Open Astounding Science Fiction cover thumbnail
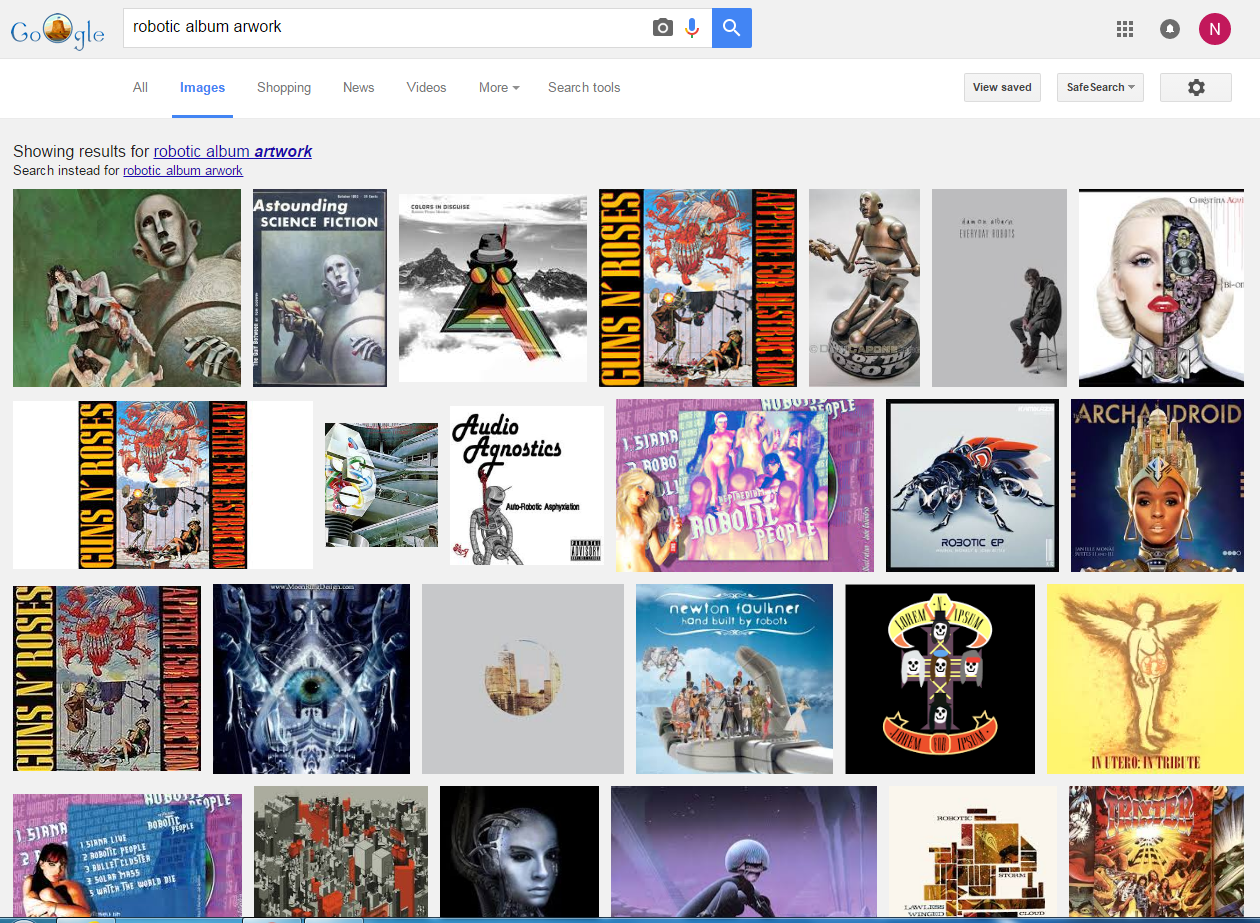The width and height of the screenshot is (1260, 923). click(x=320, y=288)
